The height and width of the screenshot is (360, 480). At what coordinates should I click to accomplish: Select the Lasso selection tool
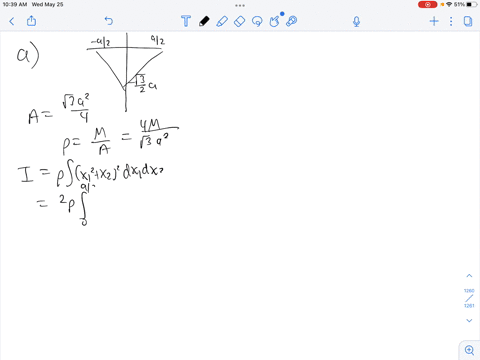[x=257, y=21]
